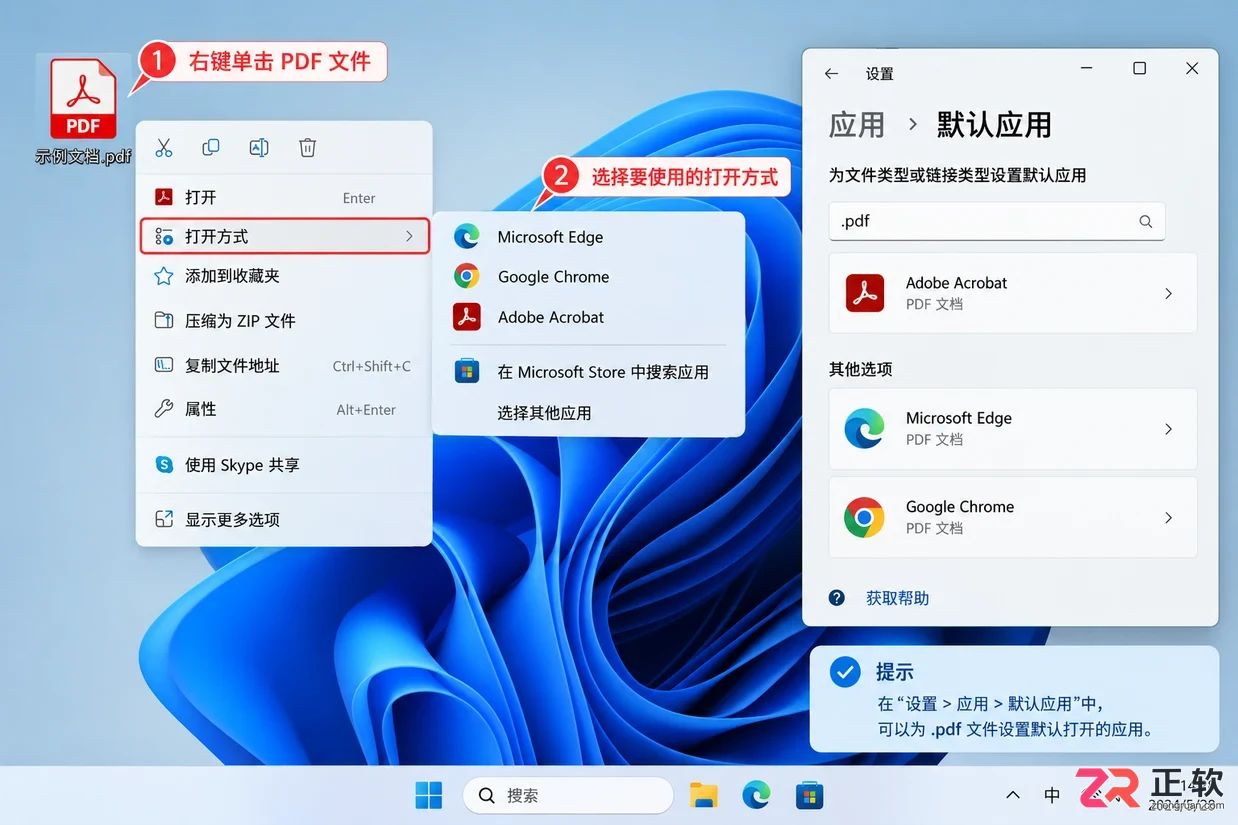Click the 应用 breadcrumb in Settings
Screen dimensions: 1238x825
point(857,125)
